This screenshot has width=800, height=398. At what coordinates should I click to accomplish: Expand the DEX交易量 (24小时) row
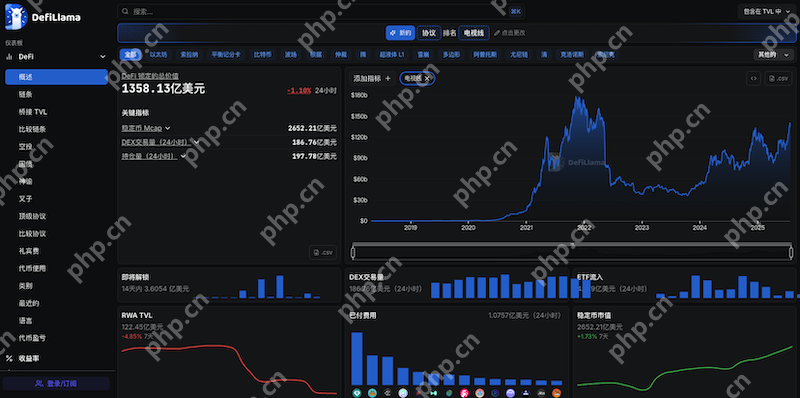(x=160, y=142)
